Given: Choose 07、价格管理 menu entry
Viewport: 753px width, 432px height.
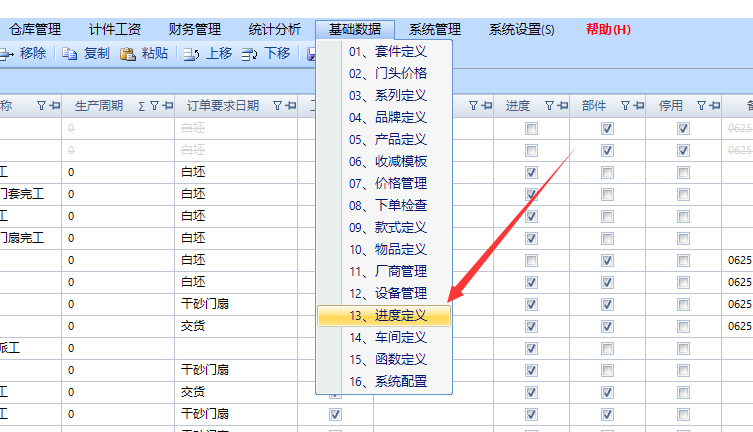Looking at the screenshot, I should [x=387, y=183].
